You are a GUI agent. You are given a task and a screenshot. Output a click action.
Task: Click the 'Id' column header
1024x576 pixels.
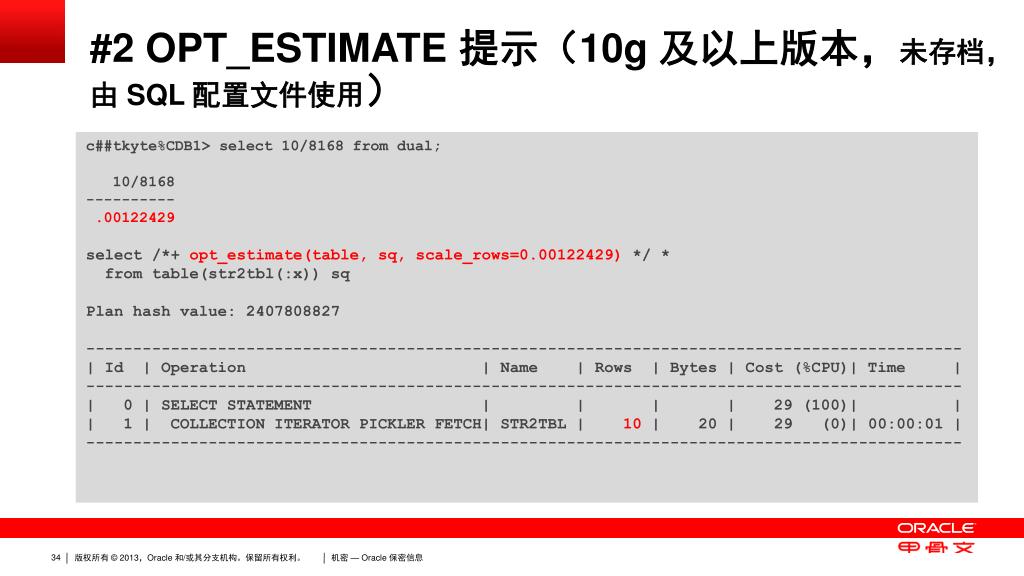click(x=114, y=368)
